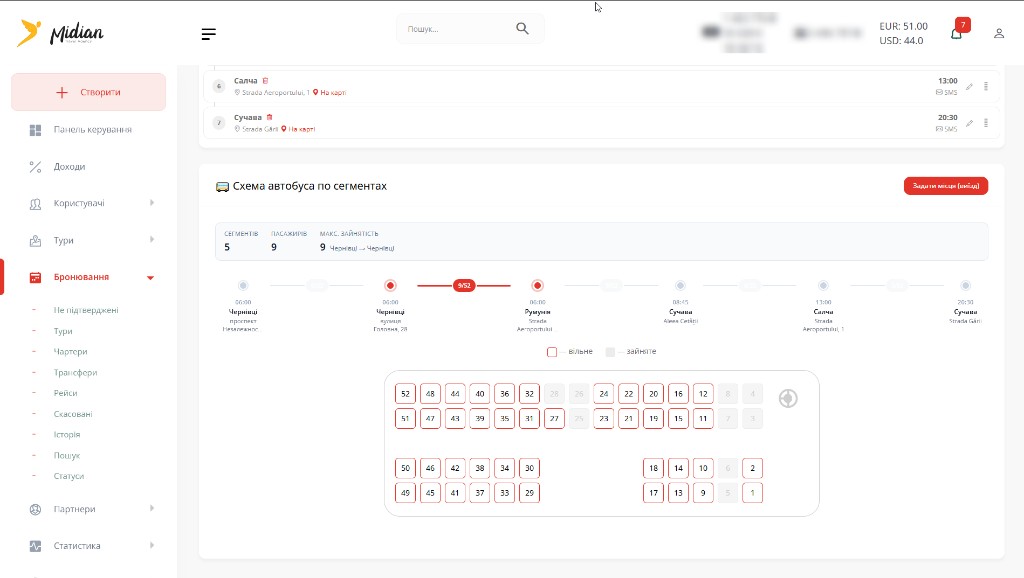The width and height of the screenshot is (1024, 578).
Task: Open the notifications bell icon
Action: 956,34
